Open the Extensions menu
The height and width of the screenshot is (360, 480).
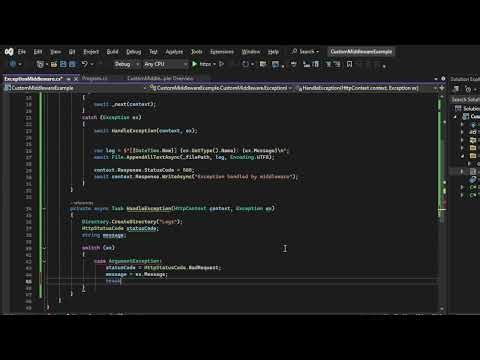coord(222,52)
